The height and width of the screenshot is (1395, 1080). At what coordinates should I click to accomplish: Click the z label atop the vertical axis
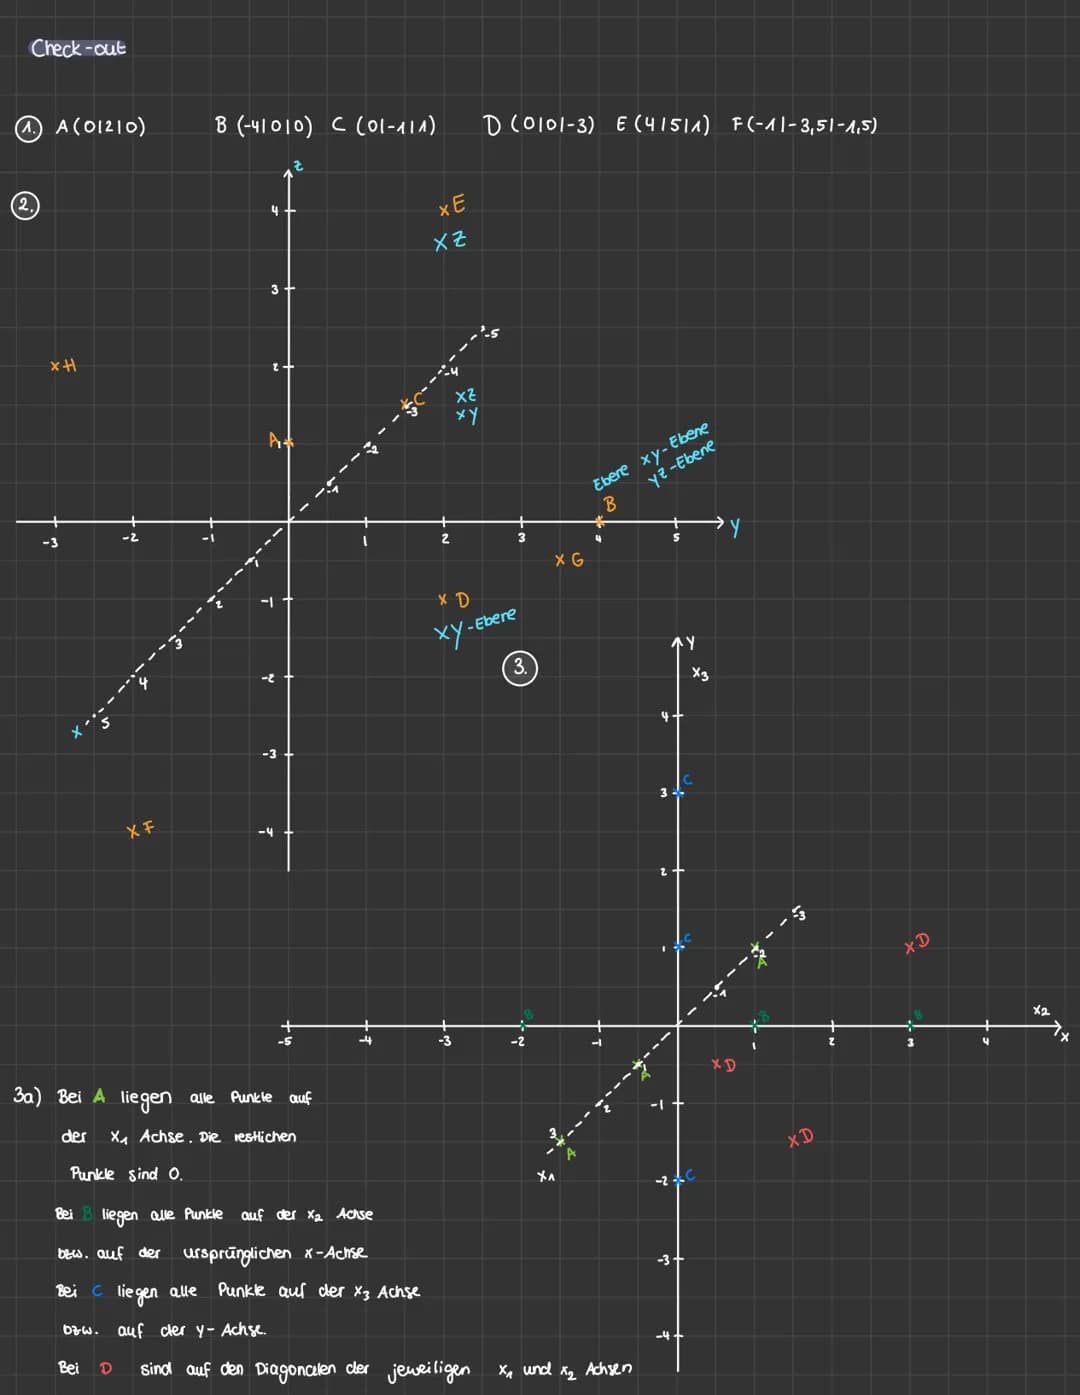tap(297, 164)
